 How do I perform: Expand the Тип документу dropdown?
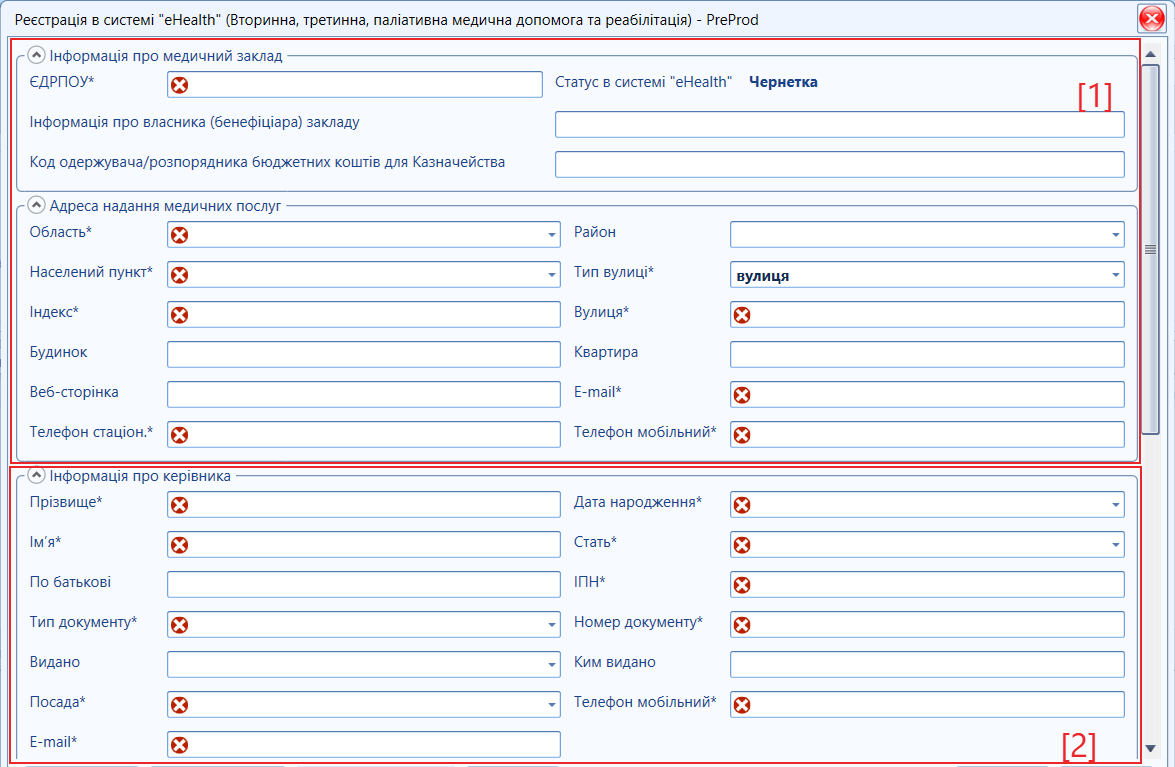pyautogui.click(x=552, y=625)
